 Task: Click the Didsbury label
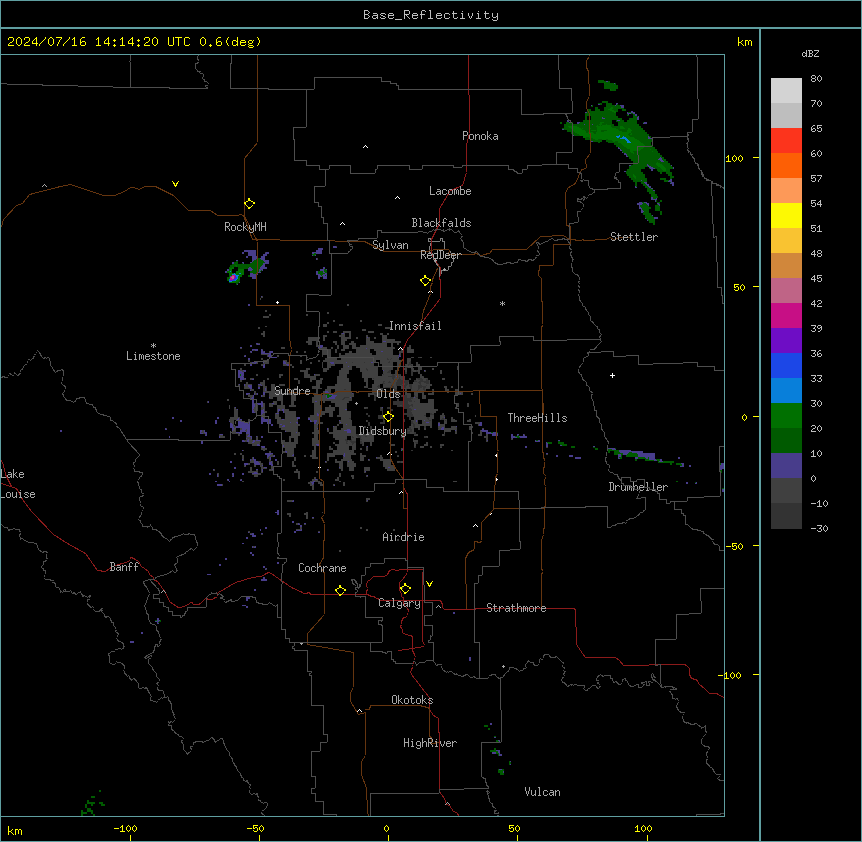(x=383, y=431)
